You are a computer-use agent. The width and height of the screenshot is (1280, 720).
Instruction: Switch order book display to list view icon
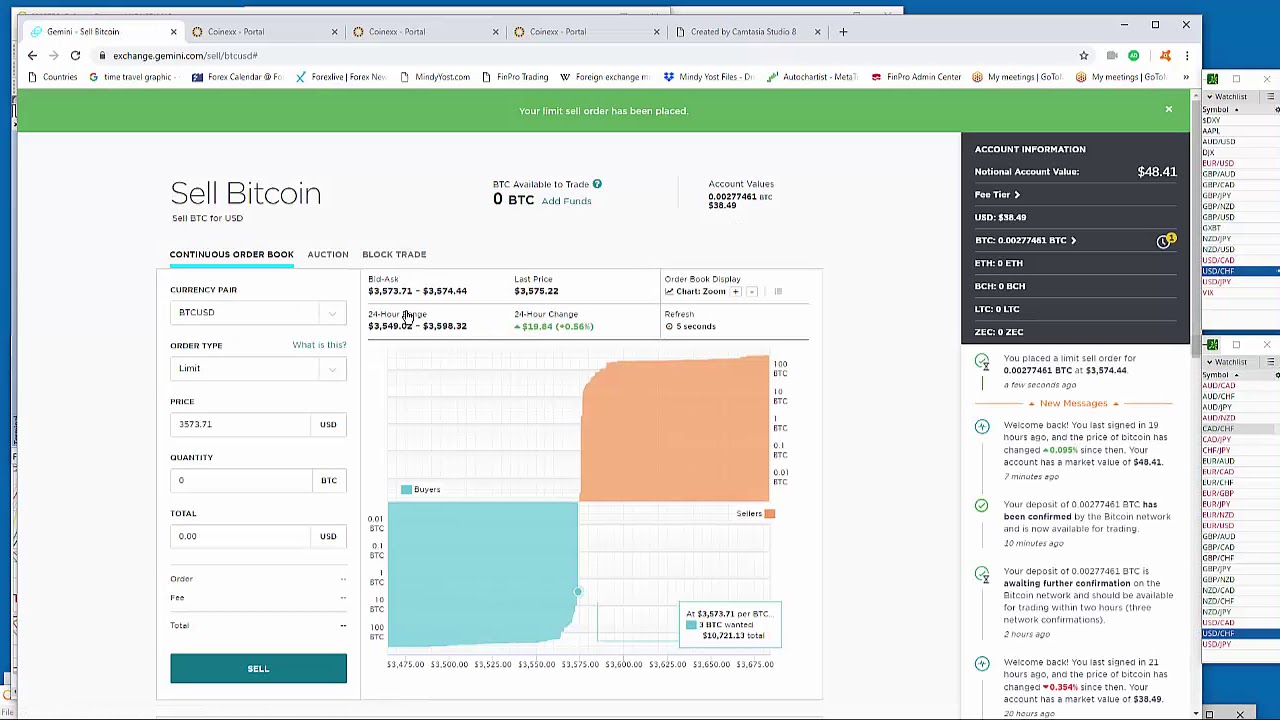coord(778,292)
